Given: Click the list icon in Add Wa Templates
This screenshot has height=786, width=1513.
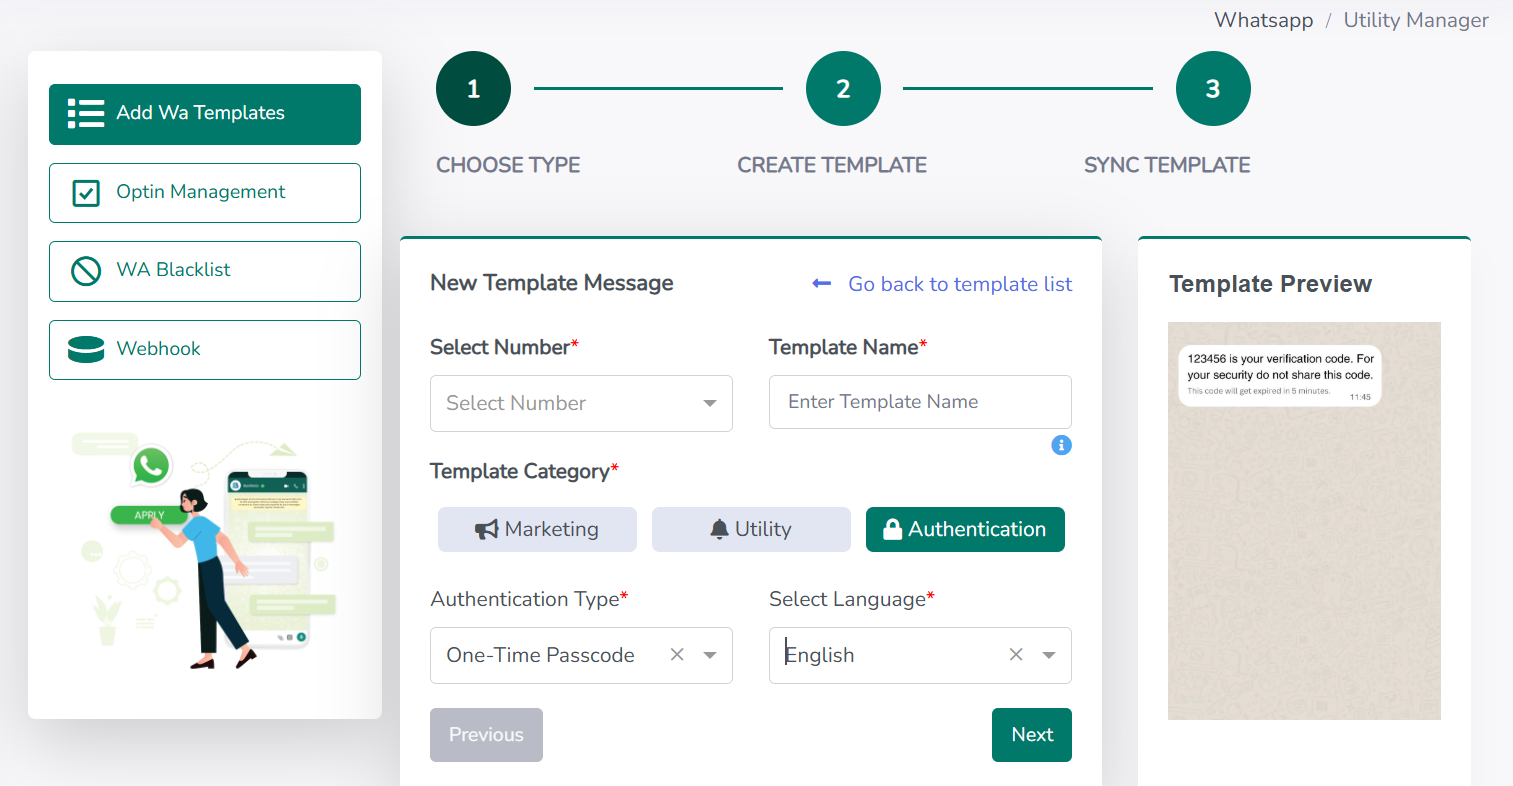Looking at the screenshot, I should [x=86, y=114].
